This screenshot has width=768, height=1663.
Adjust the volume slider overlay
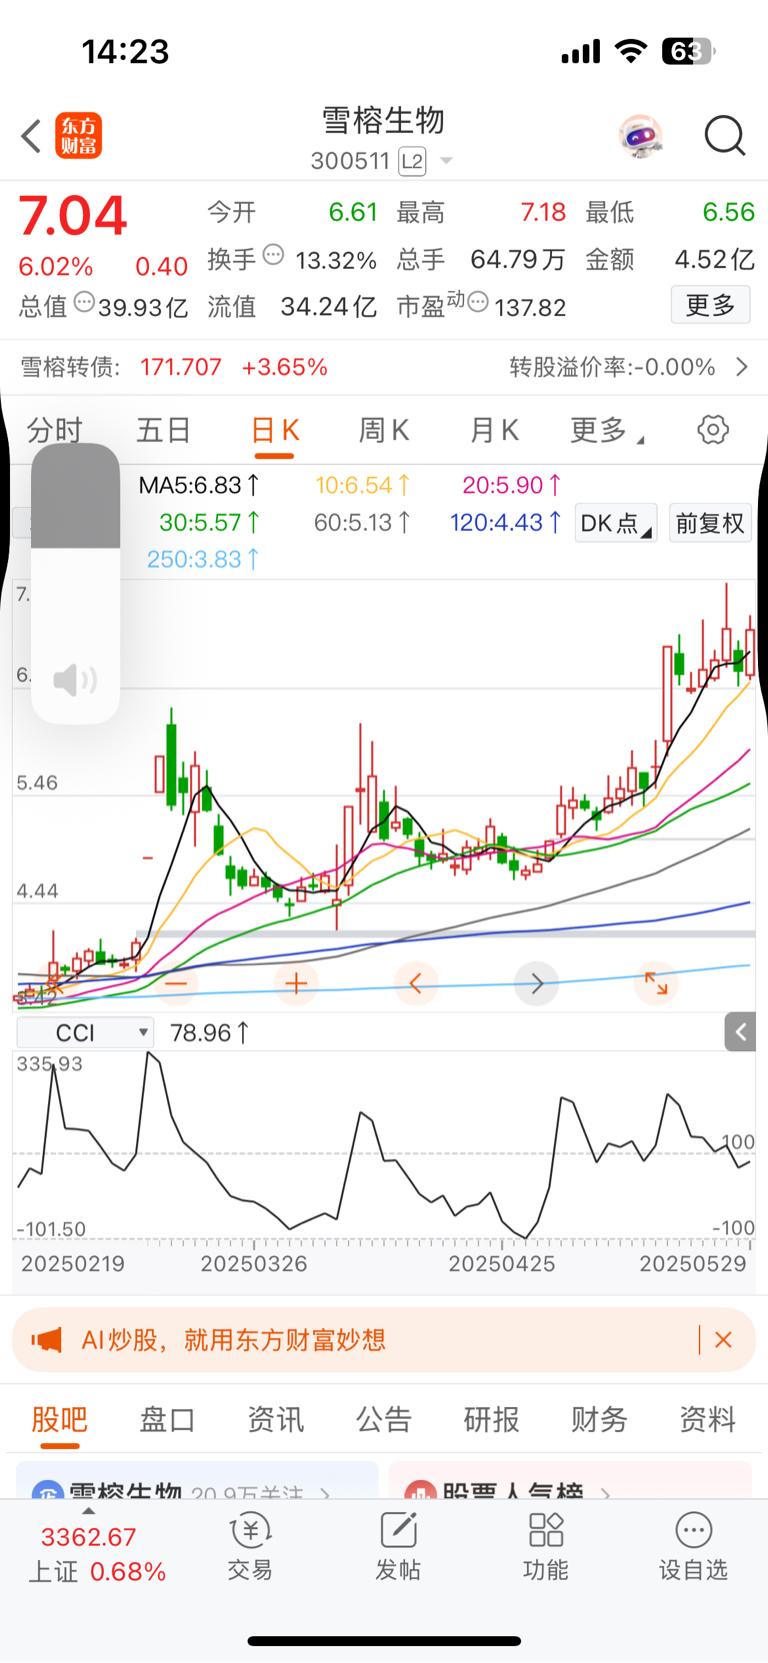pos(75,584)
